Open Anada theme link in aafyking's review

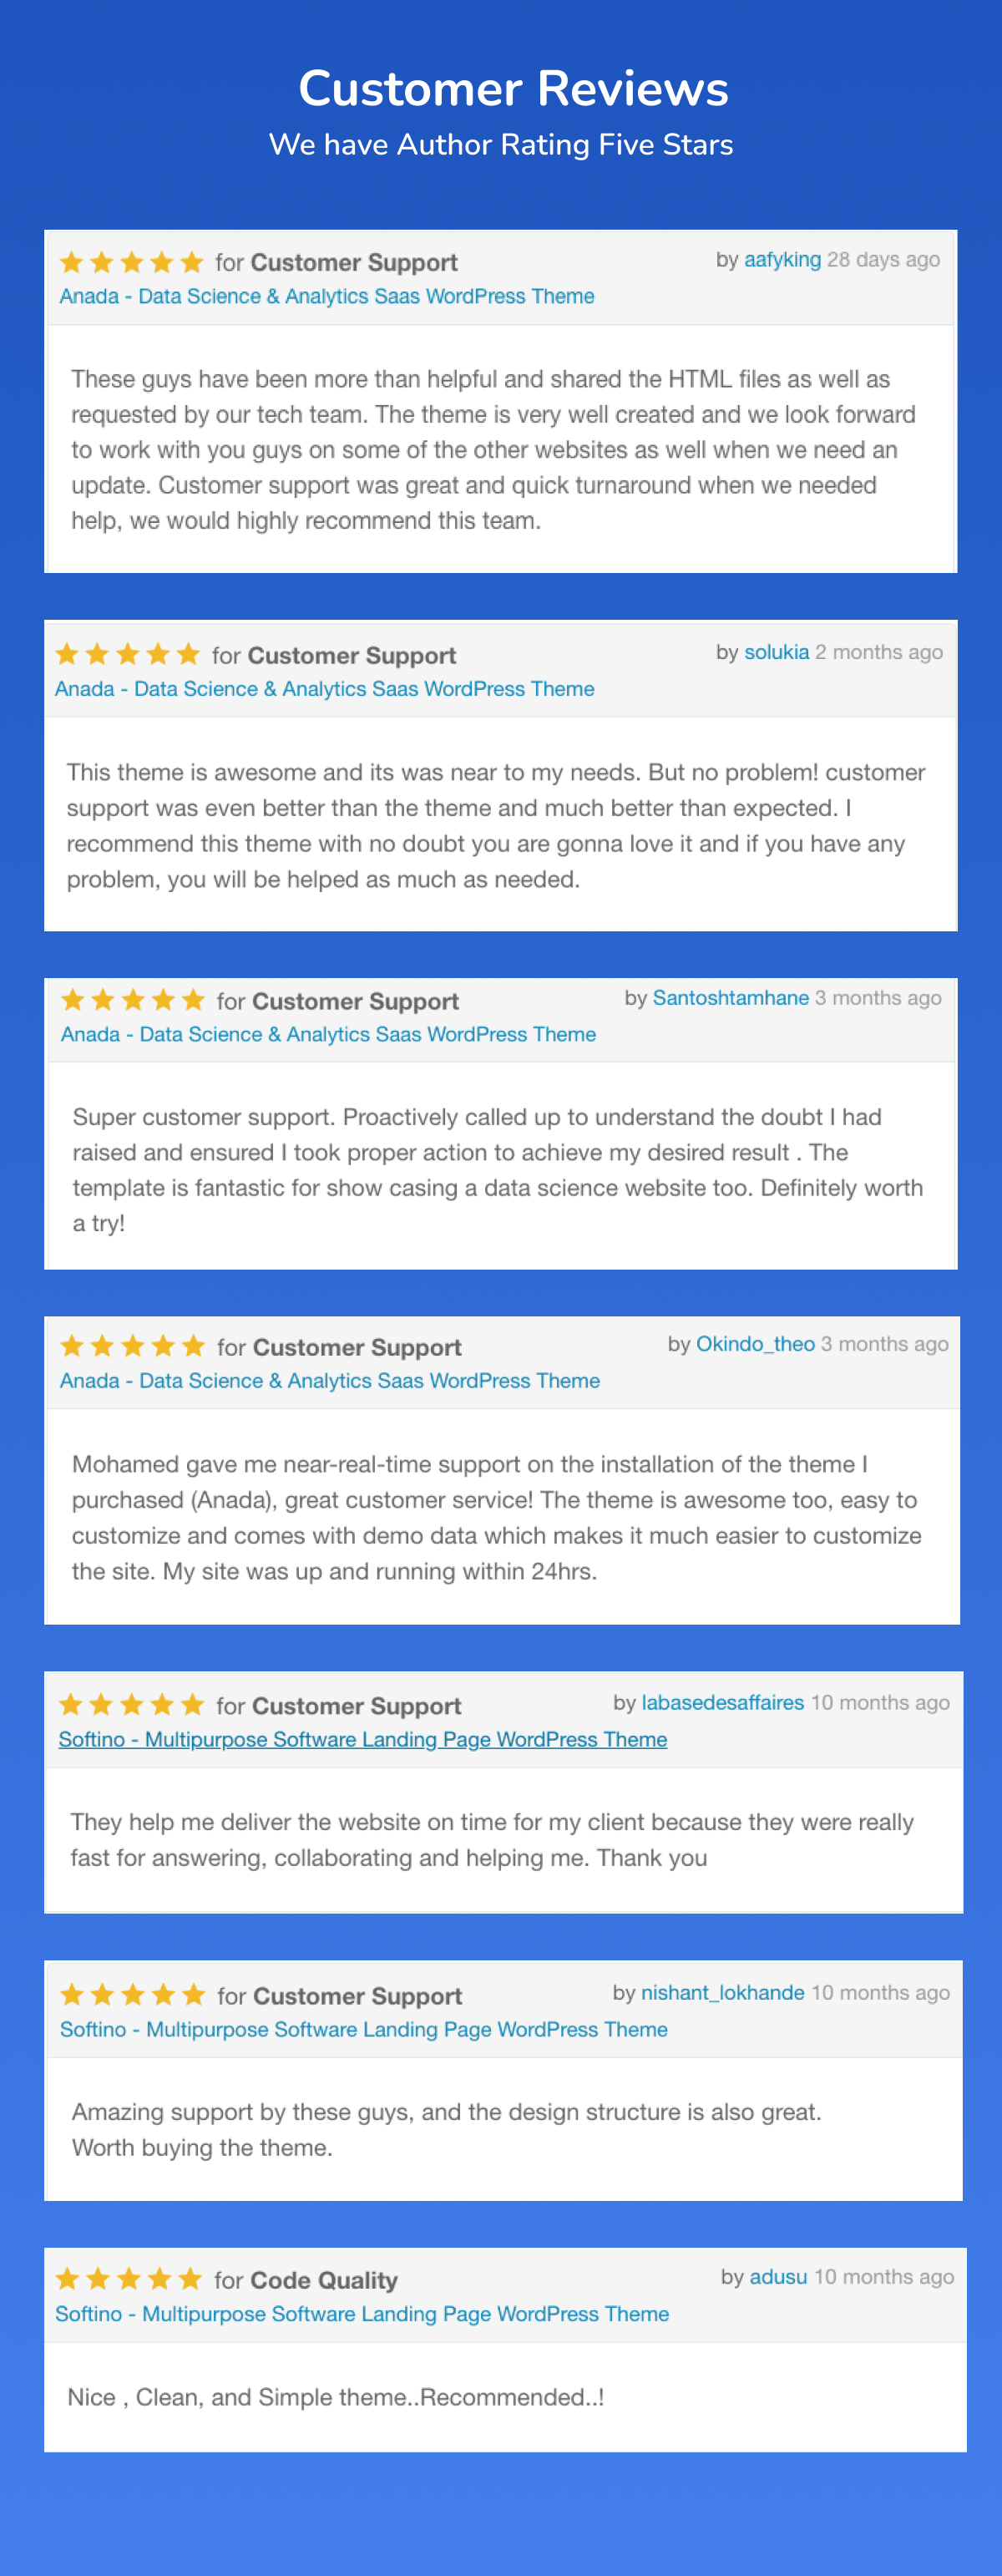click(x=326, y=296)
